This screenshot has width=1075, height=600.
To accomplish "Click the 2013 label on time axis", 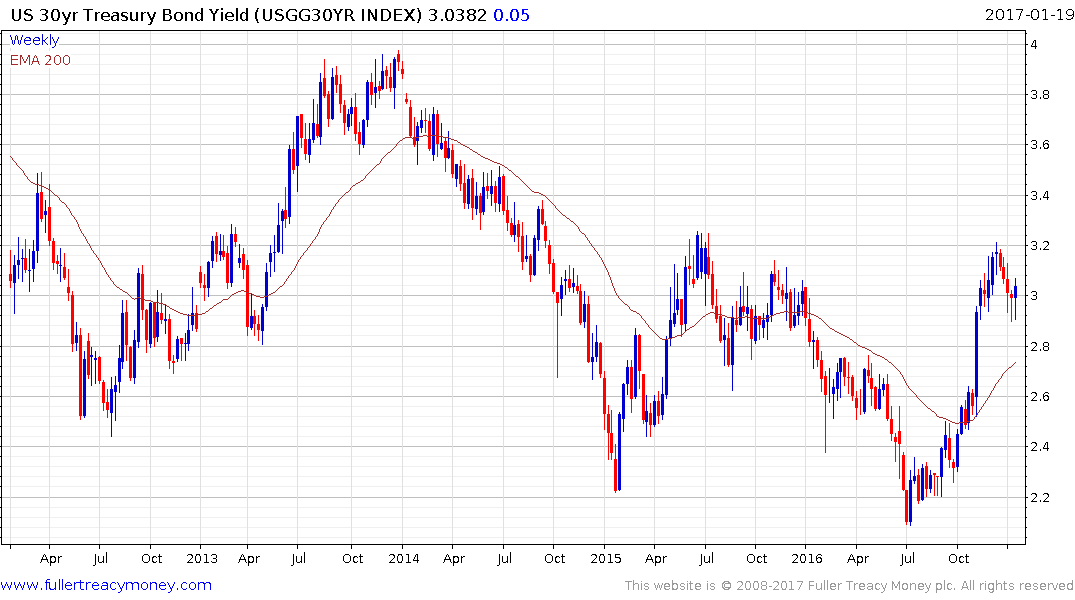I will [x=202, y=558].
